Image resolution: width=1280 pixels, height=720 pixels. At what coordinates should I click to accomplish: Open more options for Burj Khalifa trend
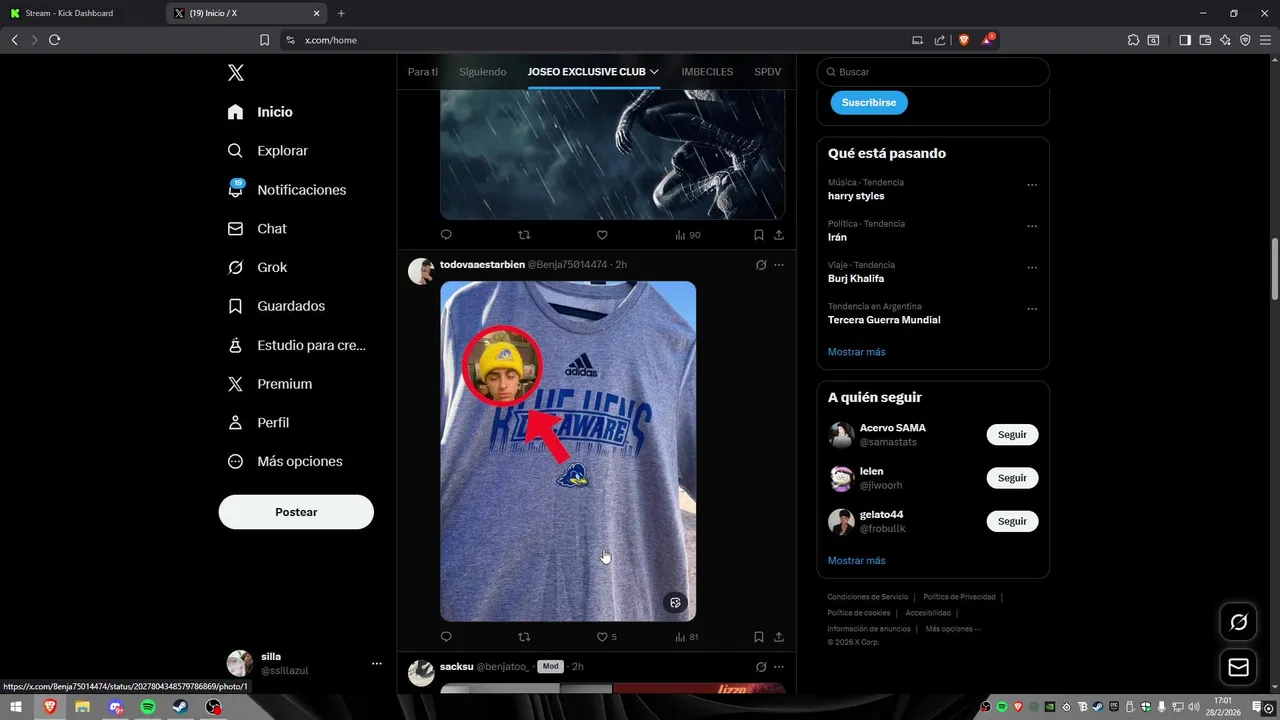[1032, 268]
